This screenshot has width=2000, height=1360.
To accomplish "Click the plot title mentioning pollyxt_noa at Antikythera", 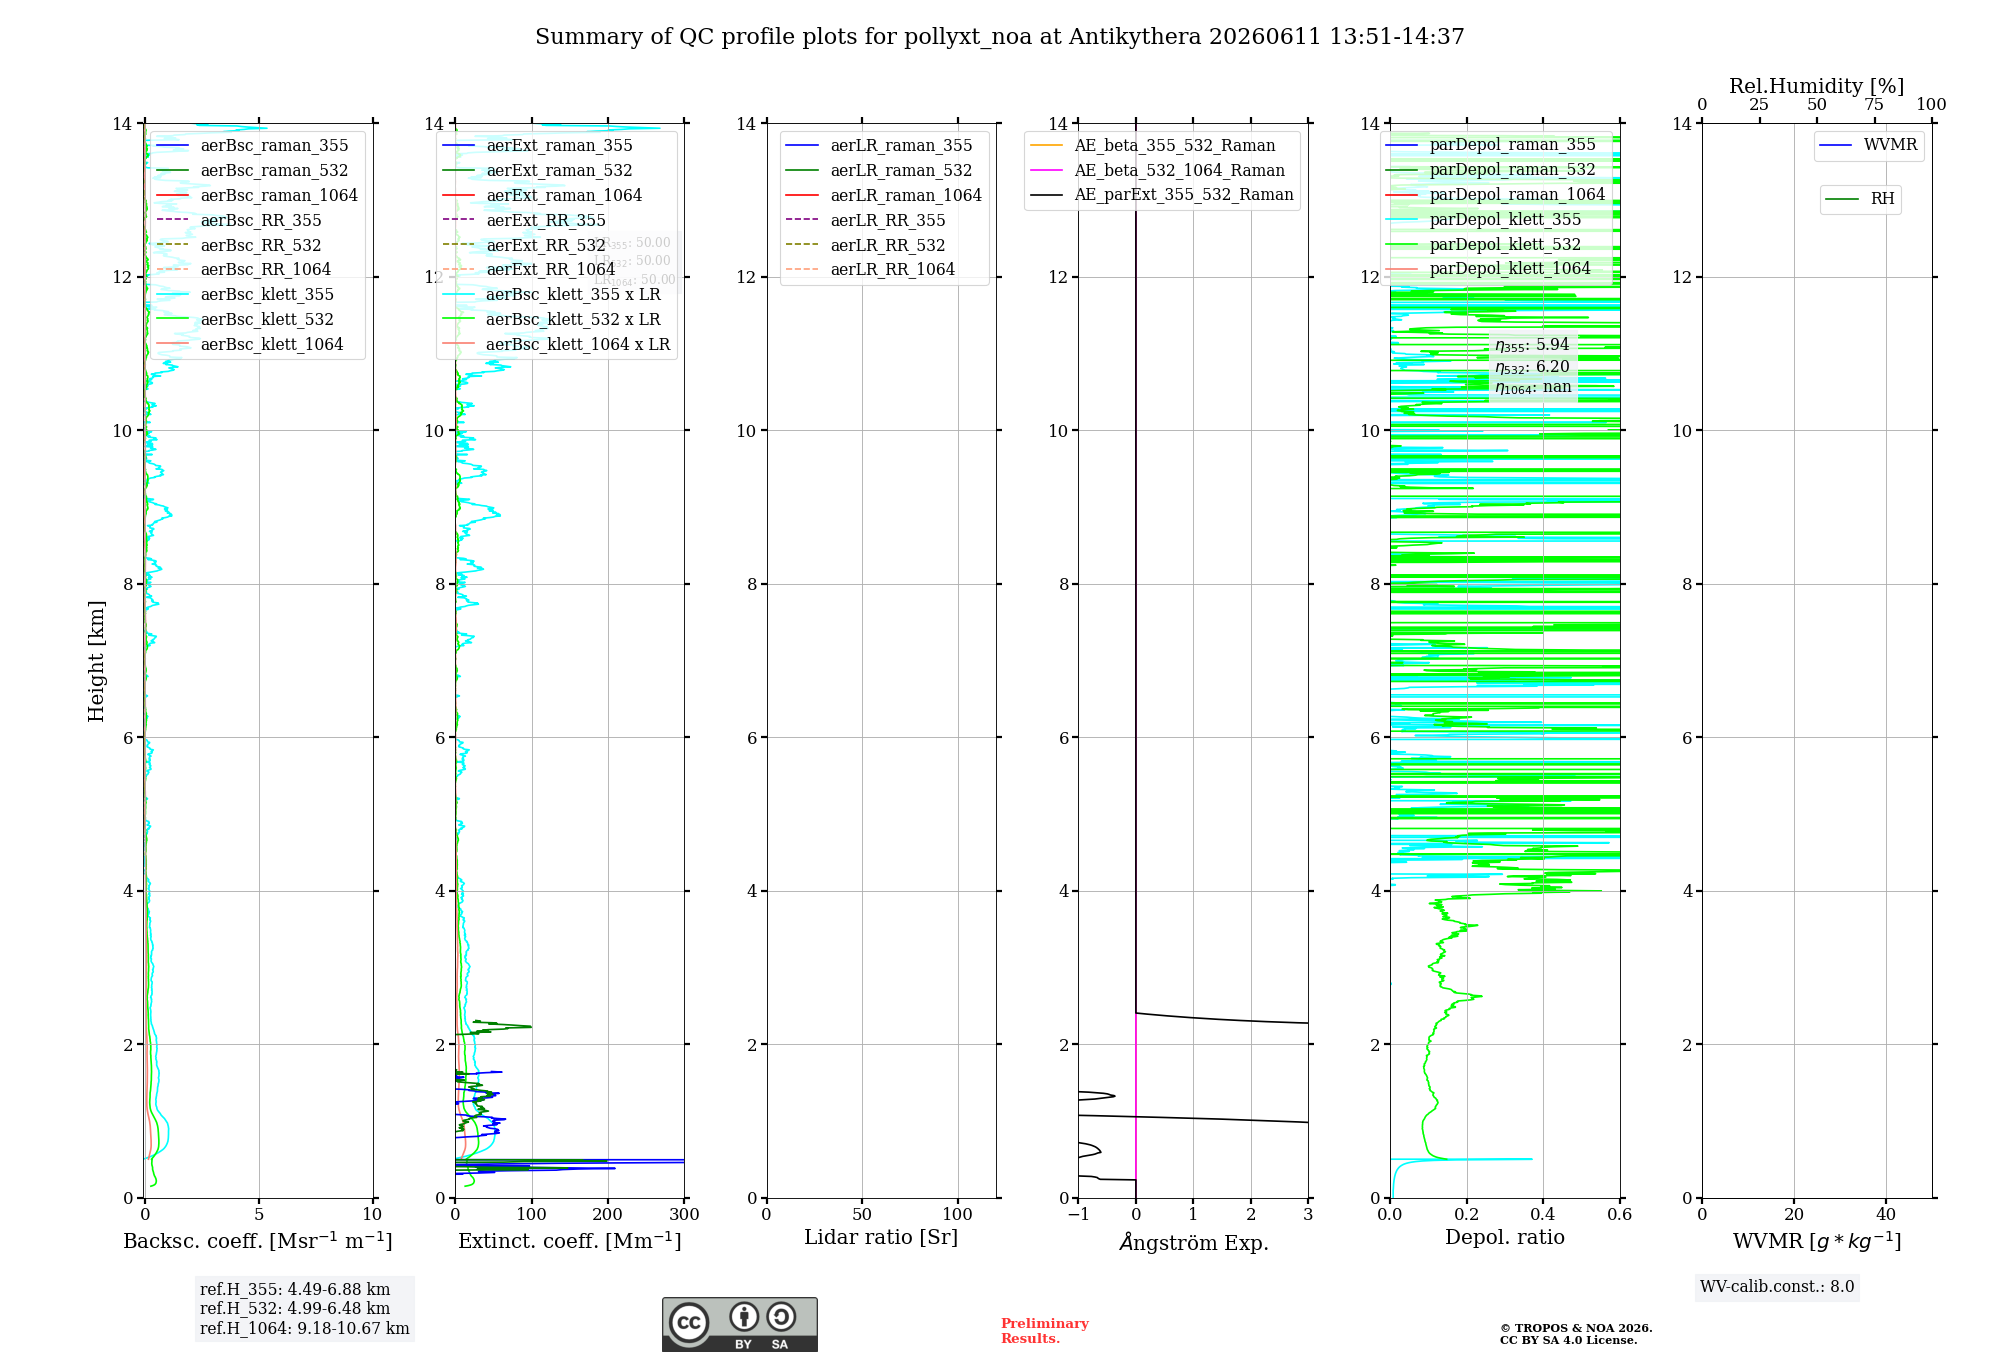I will click(999, 37).
